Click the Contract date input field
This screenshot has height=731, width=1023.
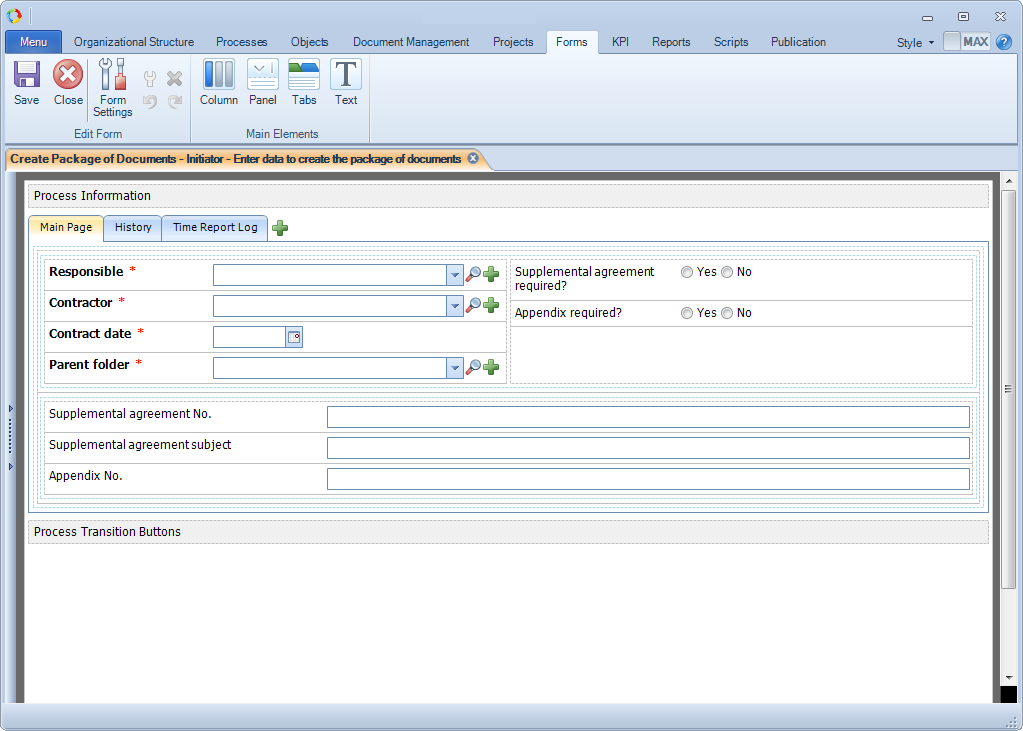tap(250, 337)
